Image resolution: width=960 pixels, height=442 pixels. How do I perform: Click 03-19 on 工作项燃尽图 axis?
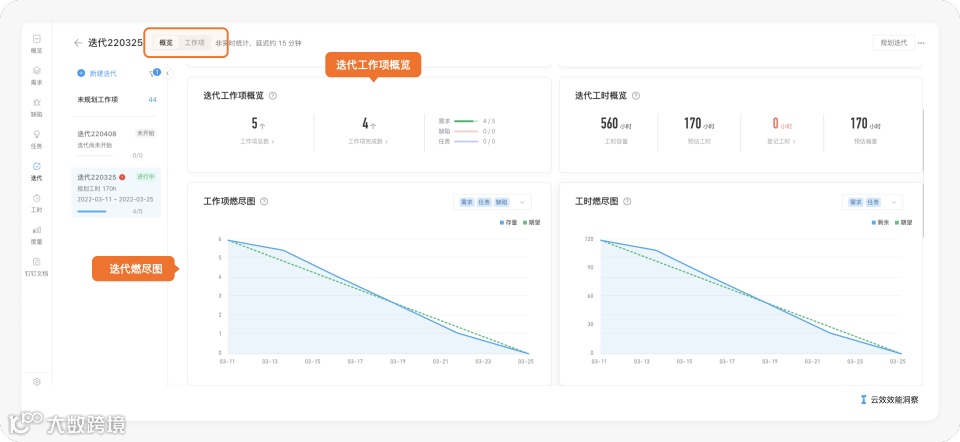coord(398,362)
